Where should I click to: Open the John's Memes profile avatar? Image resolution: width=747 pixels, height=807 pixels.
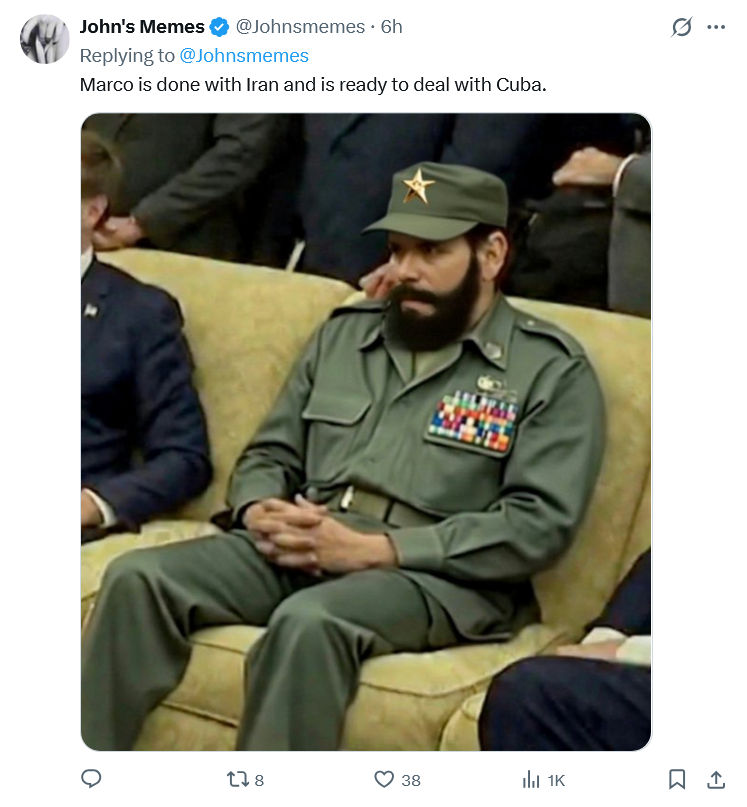click(x=45, y=39)
